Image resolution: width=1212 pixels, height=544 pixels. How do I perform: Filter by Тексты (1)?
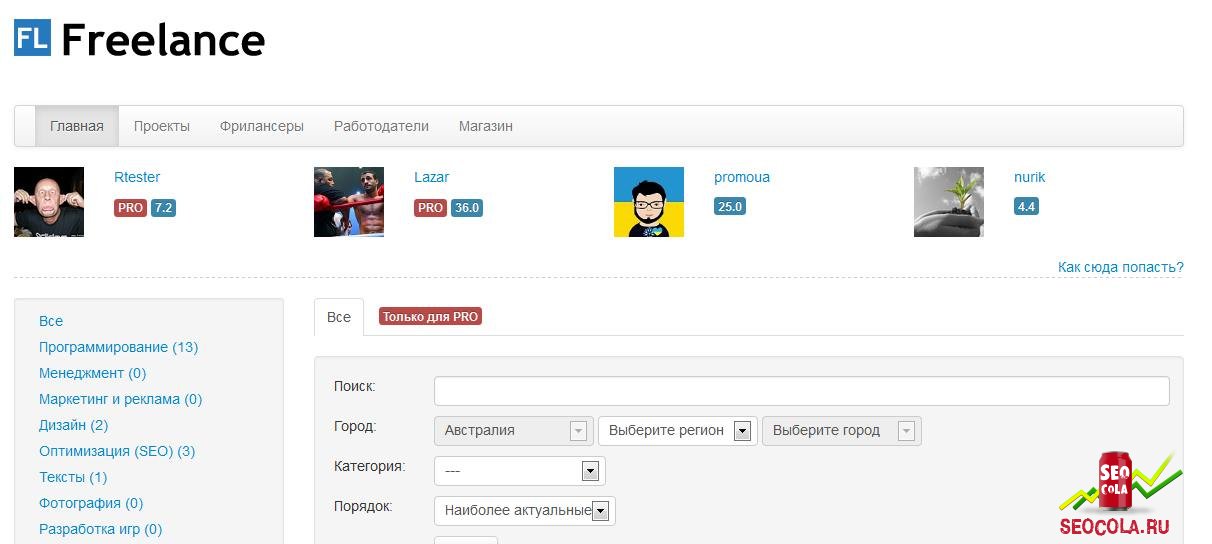click(x=73, y=477)
